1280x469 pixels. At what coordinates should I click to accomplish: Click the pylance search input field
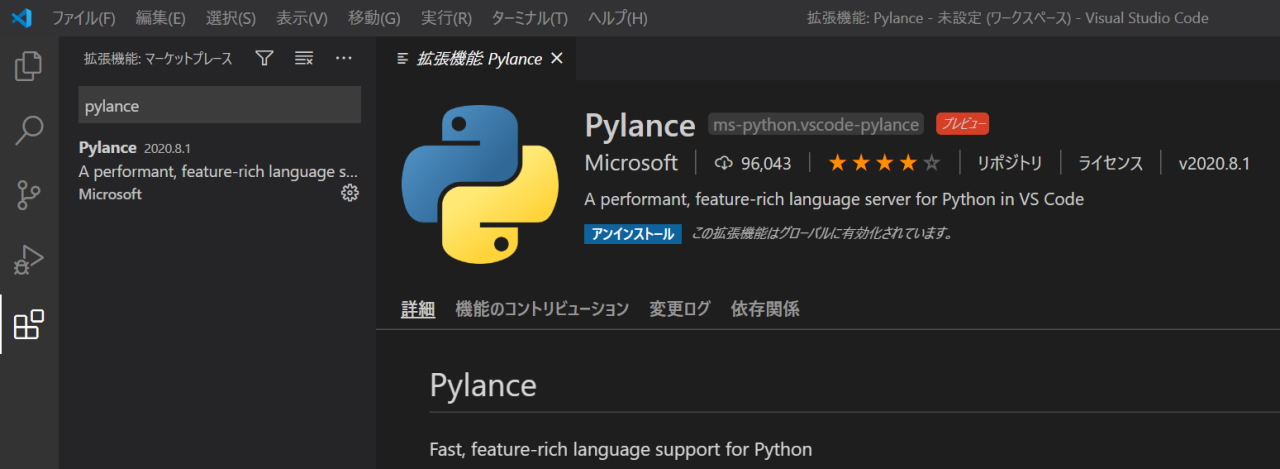219,105
